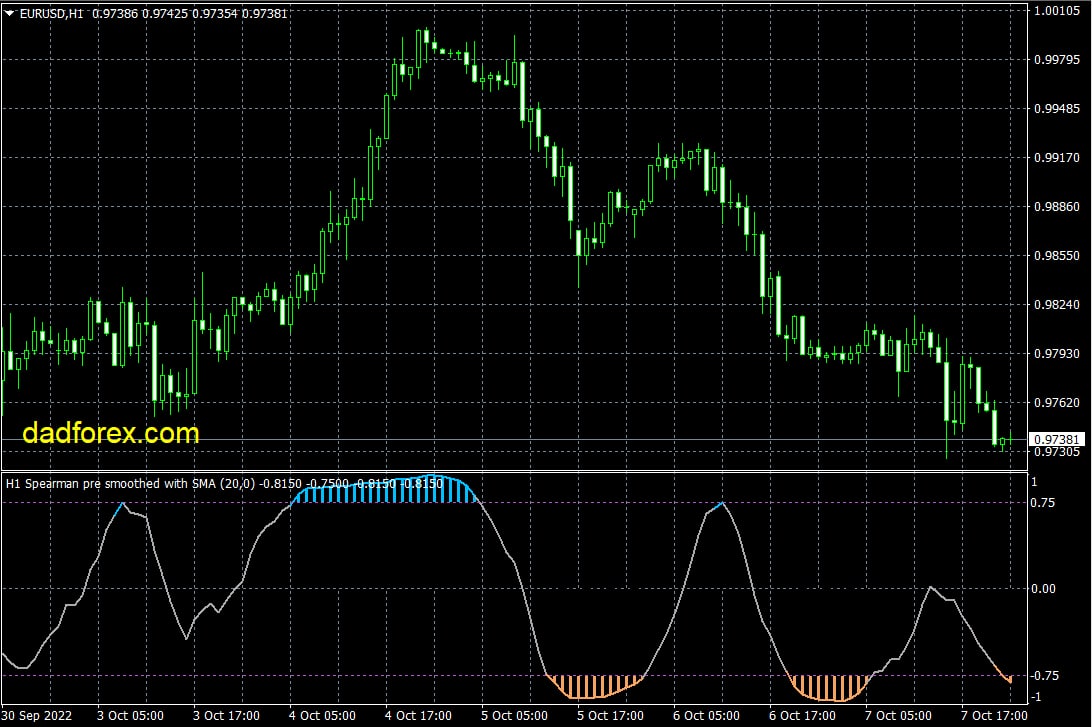Click the 0.75 indicator level label
Screen dimensions: 1092x727
[1043, 503]
